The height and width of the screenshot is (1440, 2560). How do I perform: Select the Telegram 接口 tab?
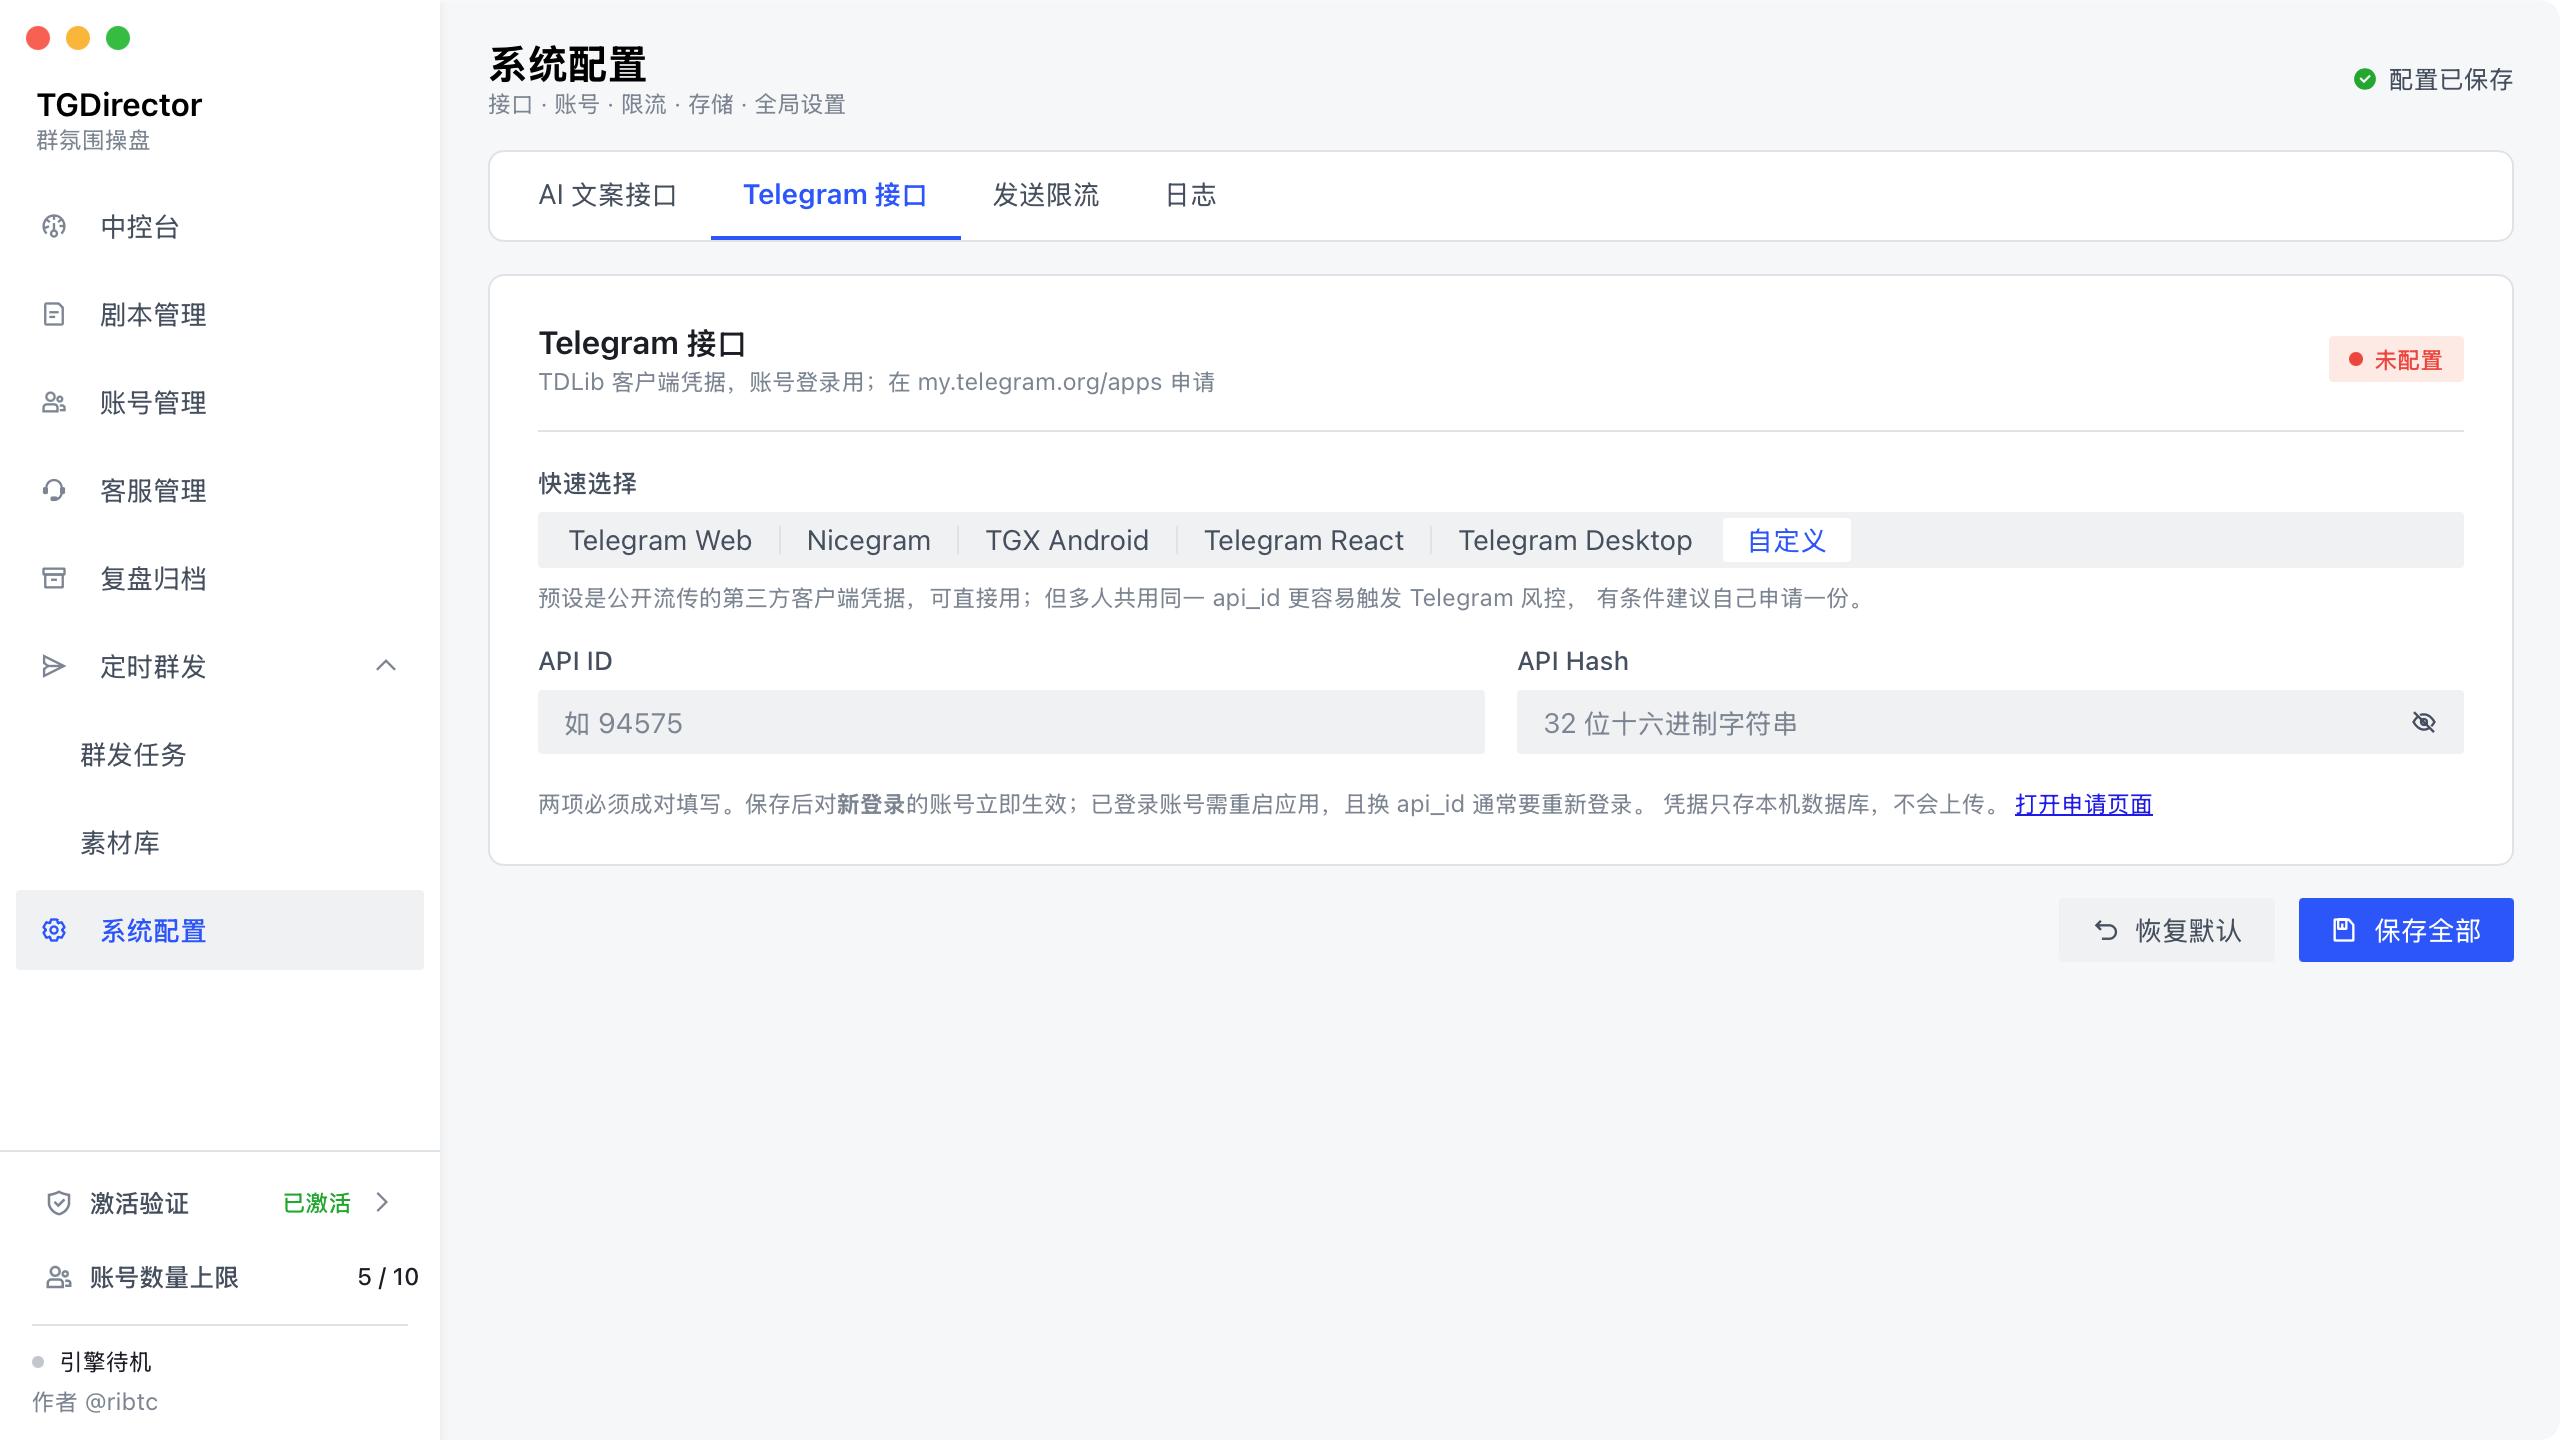tap(835, 195)
